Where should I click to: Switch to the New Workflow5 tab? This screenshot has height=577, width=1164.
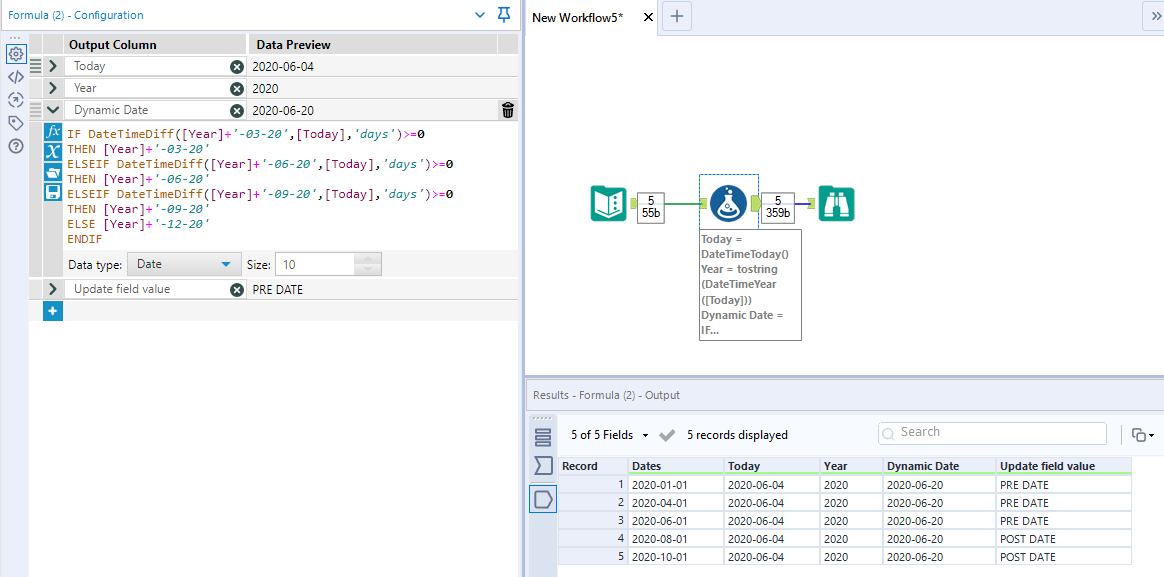coord(578,17)
